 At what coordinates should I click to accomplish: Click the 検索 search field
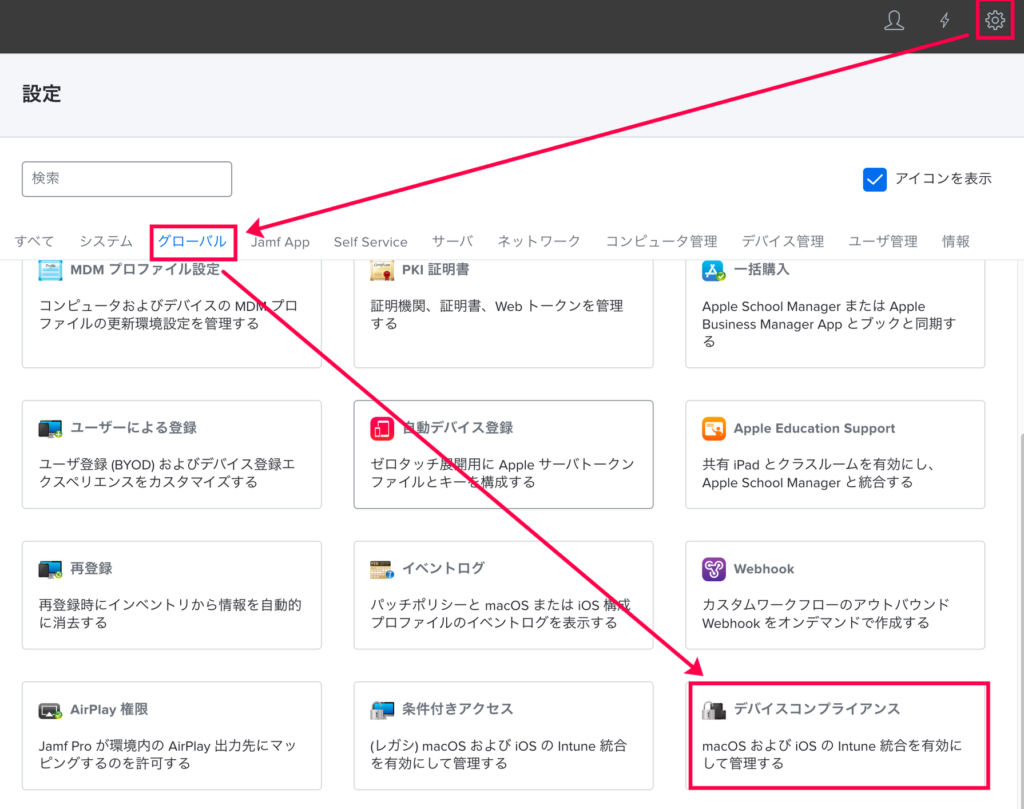[127, 179]
